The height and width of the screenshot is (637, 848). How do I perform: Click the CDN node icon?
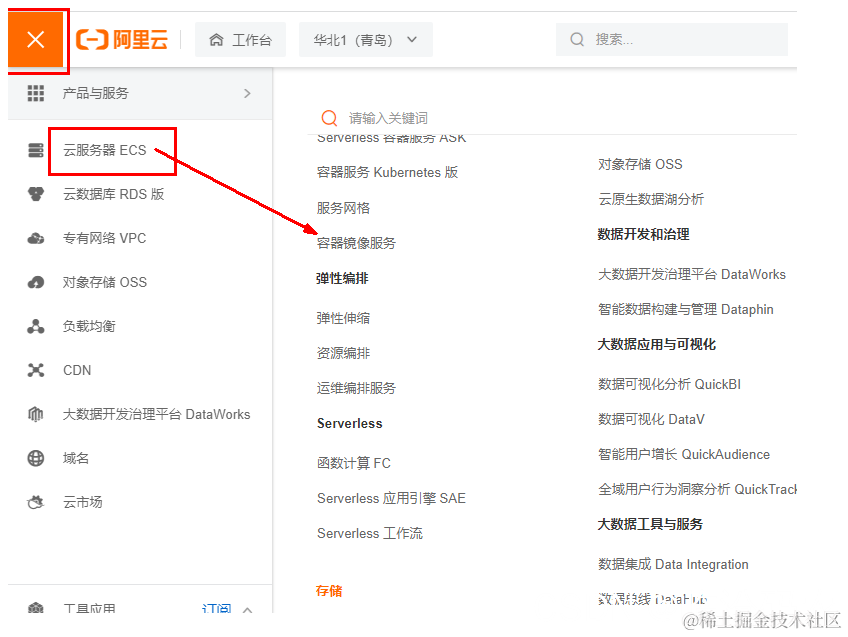tap(36, 370)
